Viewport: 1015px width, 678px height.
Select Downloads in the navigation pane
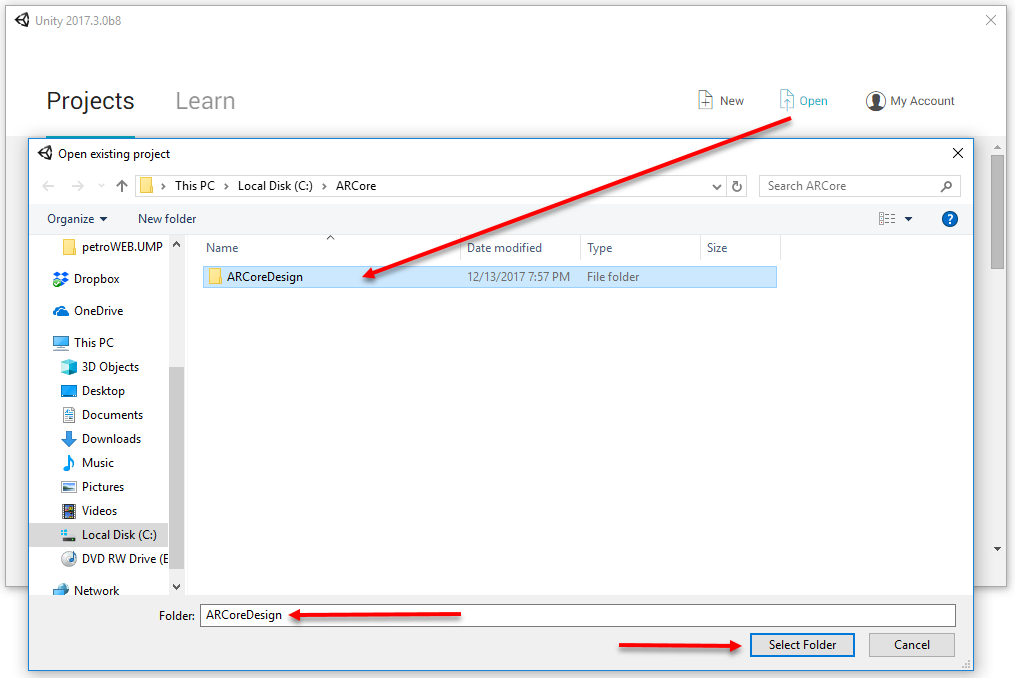[x=111, y=439]
